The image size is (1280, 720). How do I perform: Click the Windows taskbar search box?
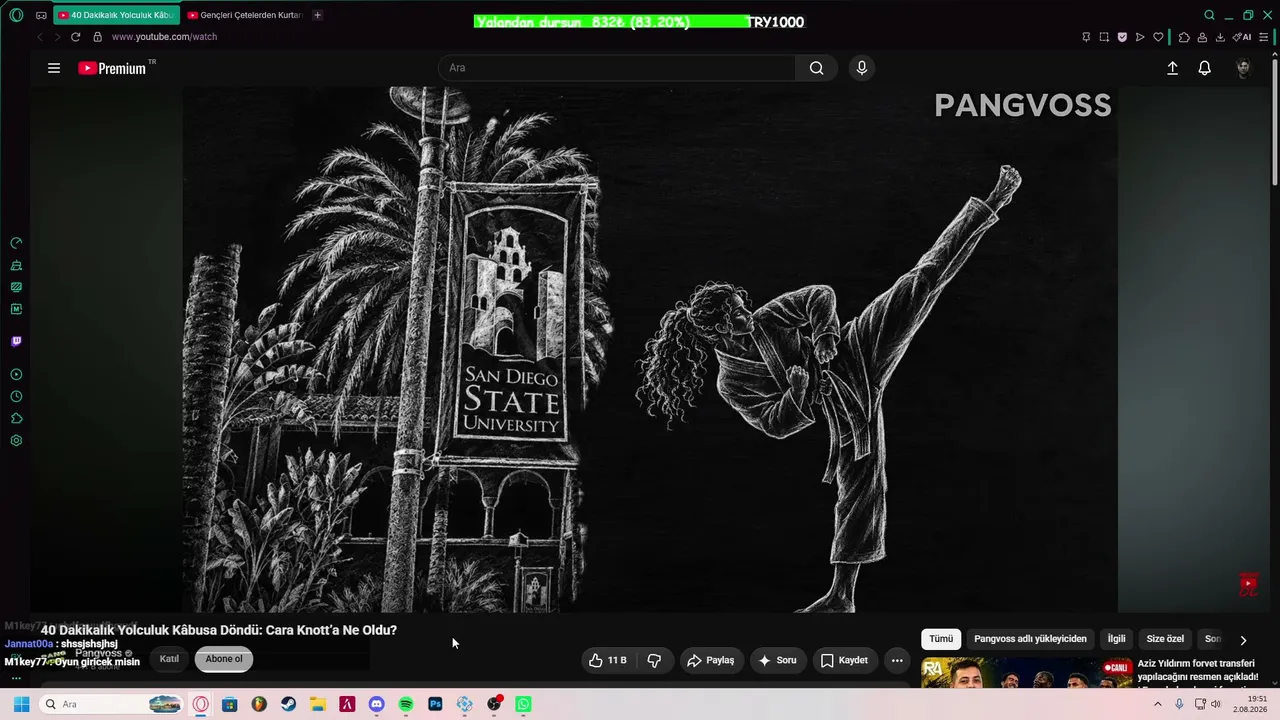112,704
